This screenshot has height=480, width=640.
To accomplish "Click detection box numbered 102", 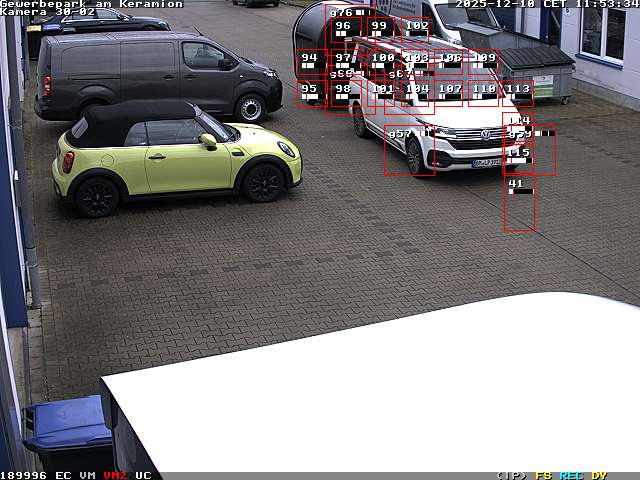I will pyautogui.click(x=417, y=31).
